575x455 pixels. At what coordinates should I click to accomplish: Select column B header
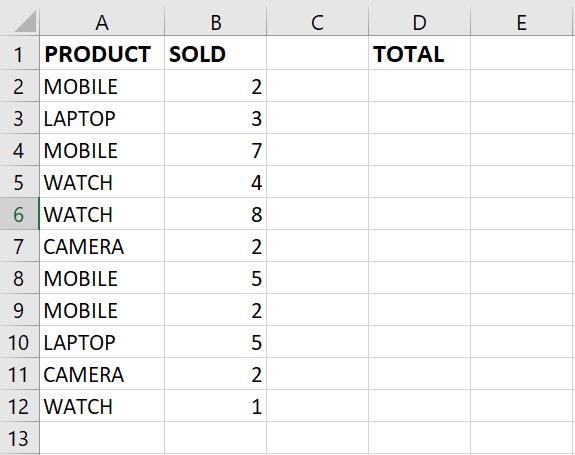coord(216,22)
